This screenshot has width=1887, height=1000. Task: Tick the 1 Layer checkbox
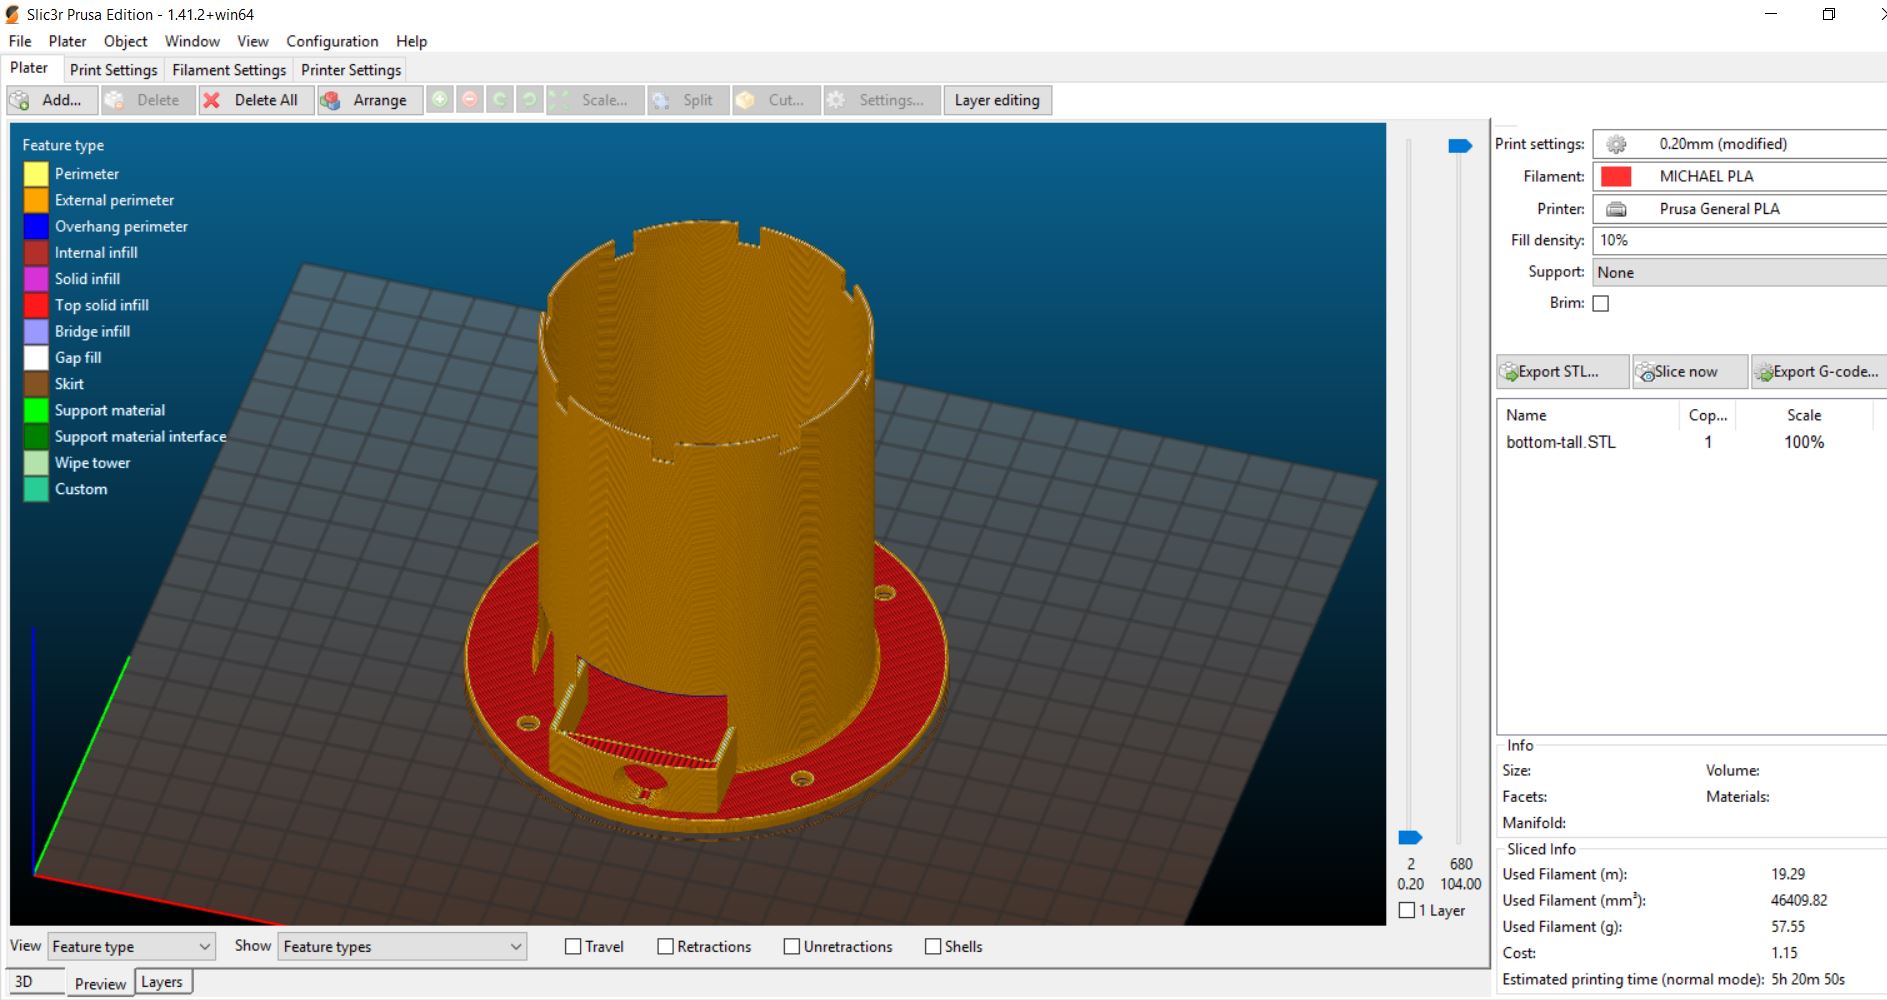pos(1407,910)
